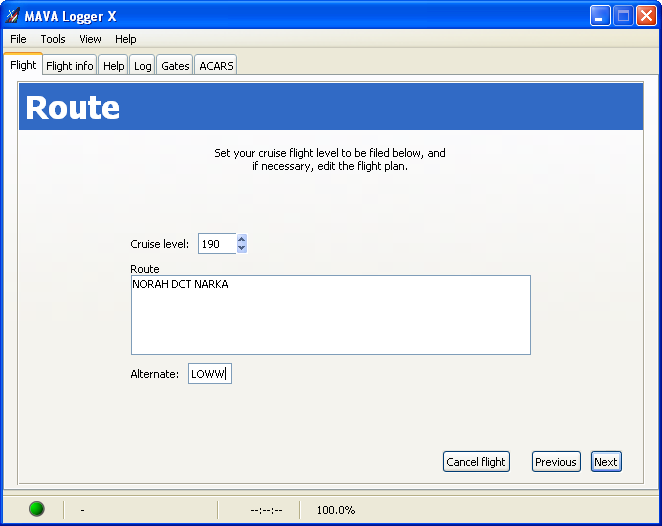Switch to the Help tab

(114, 66)
